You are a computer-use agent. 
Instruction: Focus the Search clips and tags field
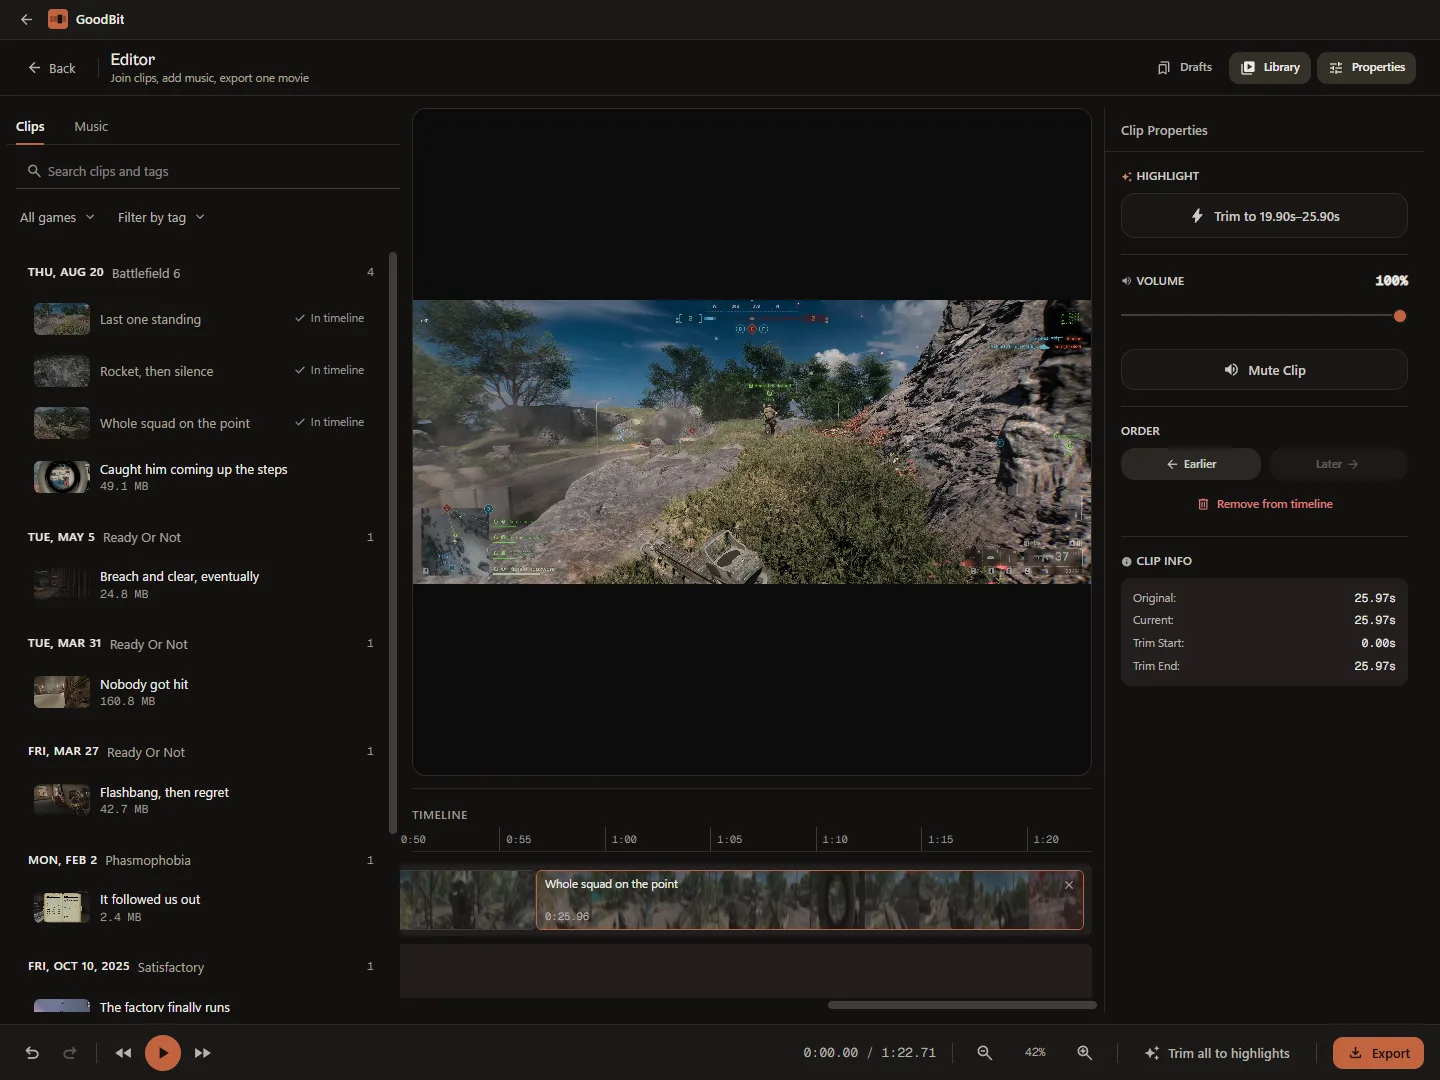[208, 171]
